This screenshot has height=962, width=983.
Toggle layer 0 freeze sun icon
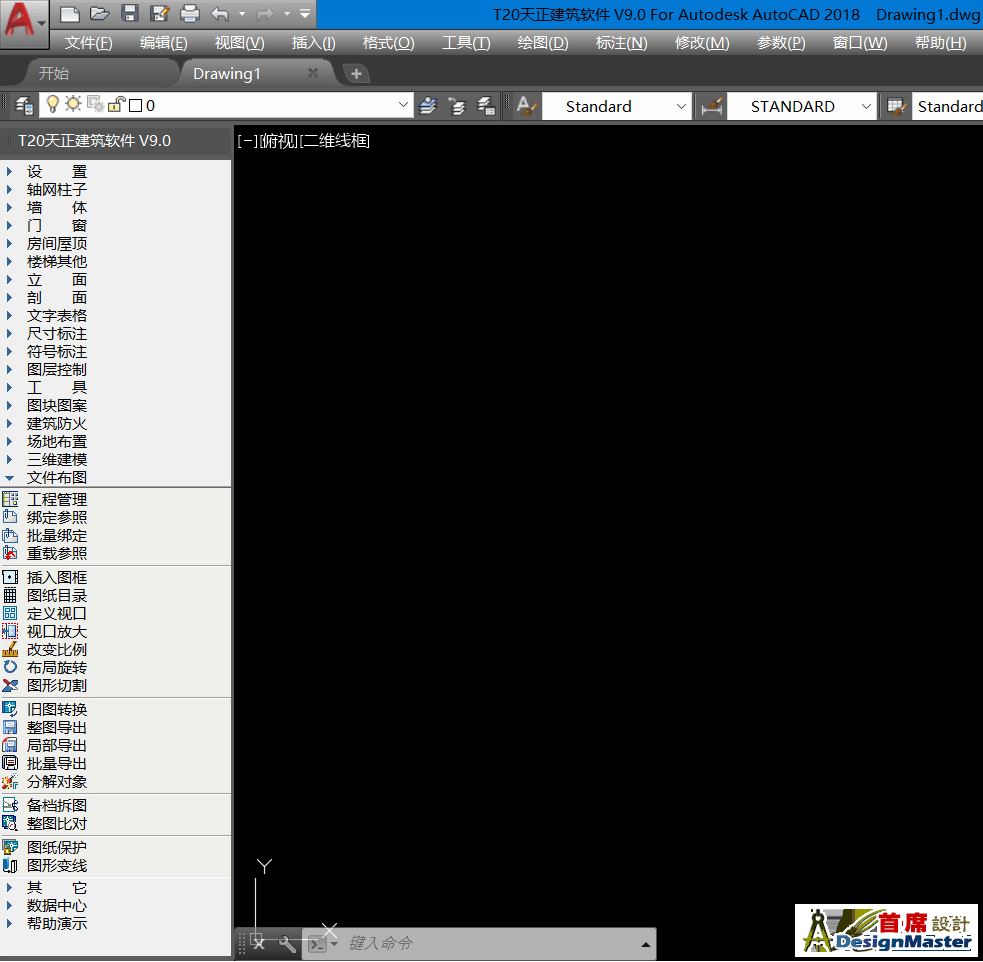click(73, 104)
